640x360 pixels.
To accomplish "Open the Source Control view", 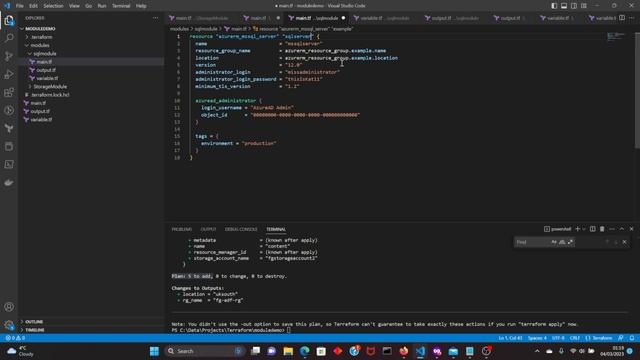I will pyautogui.click(x=9, y=56).
